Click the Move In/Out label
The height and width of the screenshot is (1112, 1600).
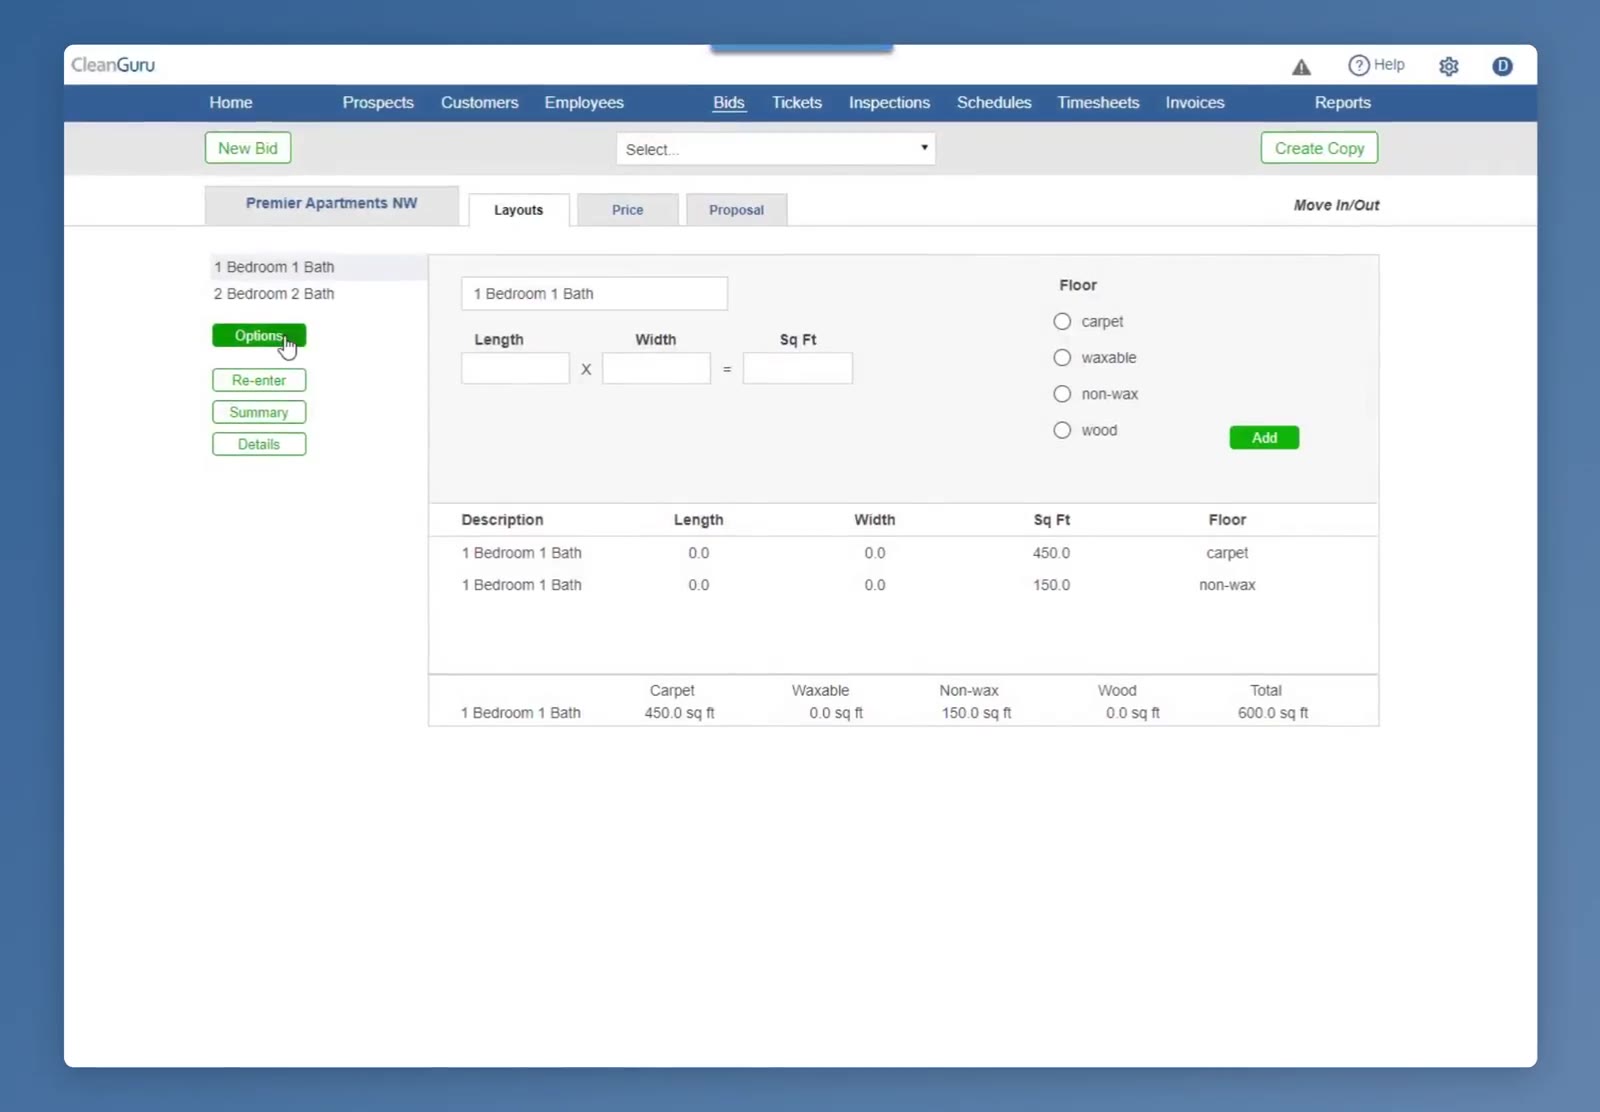point(1336,205)
